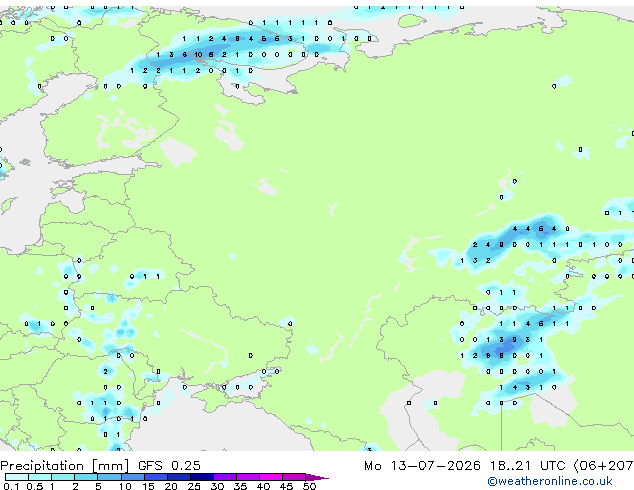Click the forecast date 'Mo 13-07-2026'
This screenshot has width=634, height=490.
[422, 466]
